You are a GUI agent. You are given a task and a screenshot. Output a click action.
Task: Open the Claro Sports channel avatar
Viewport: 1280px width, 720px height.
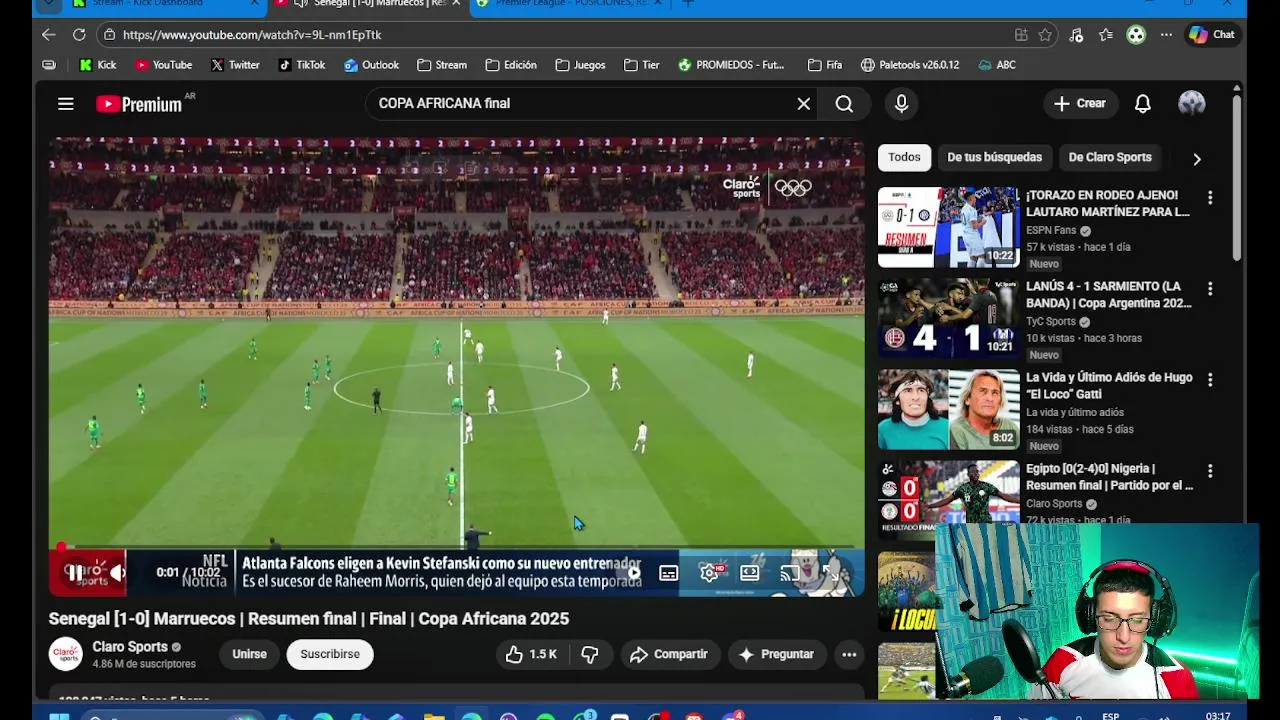(66, 654)
